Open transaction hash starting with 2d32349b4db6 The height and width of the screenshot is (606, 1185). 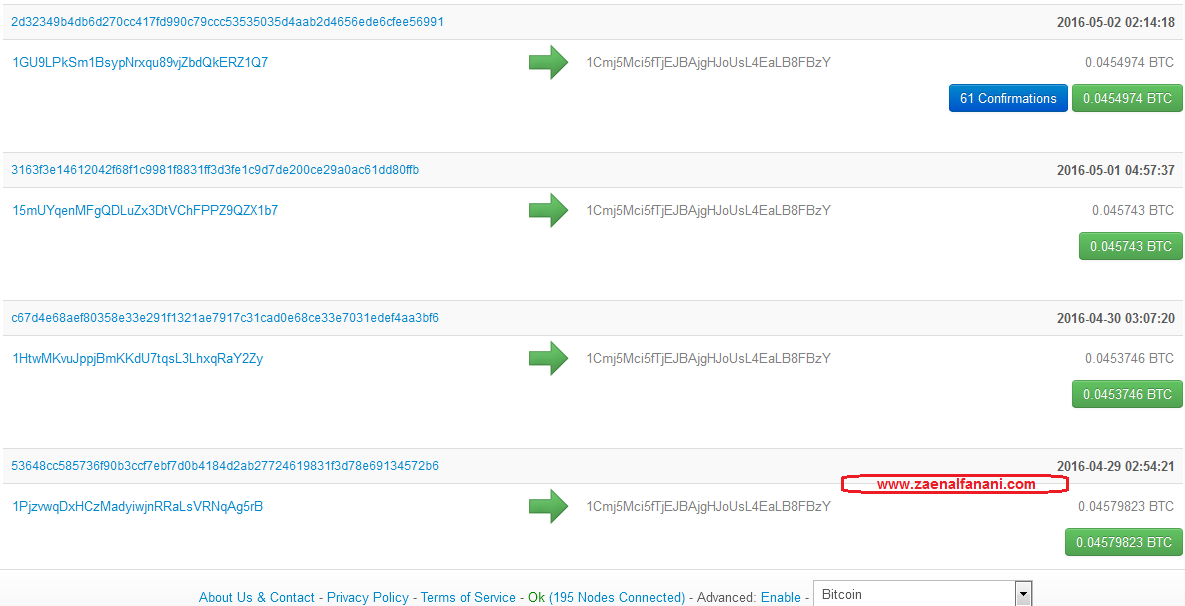[x=227, y=22]
